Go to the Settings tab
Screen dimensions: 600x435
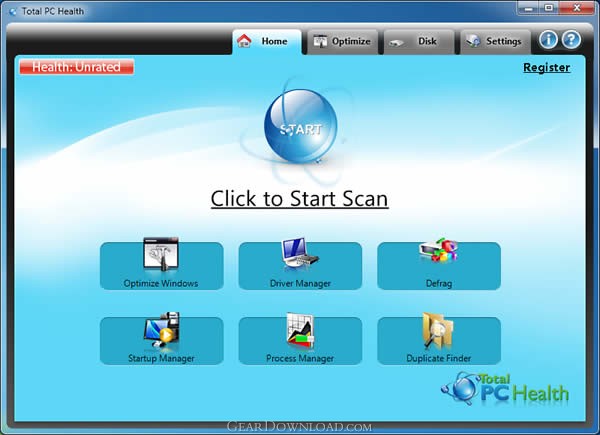coord(495,41)
